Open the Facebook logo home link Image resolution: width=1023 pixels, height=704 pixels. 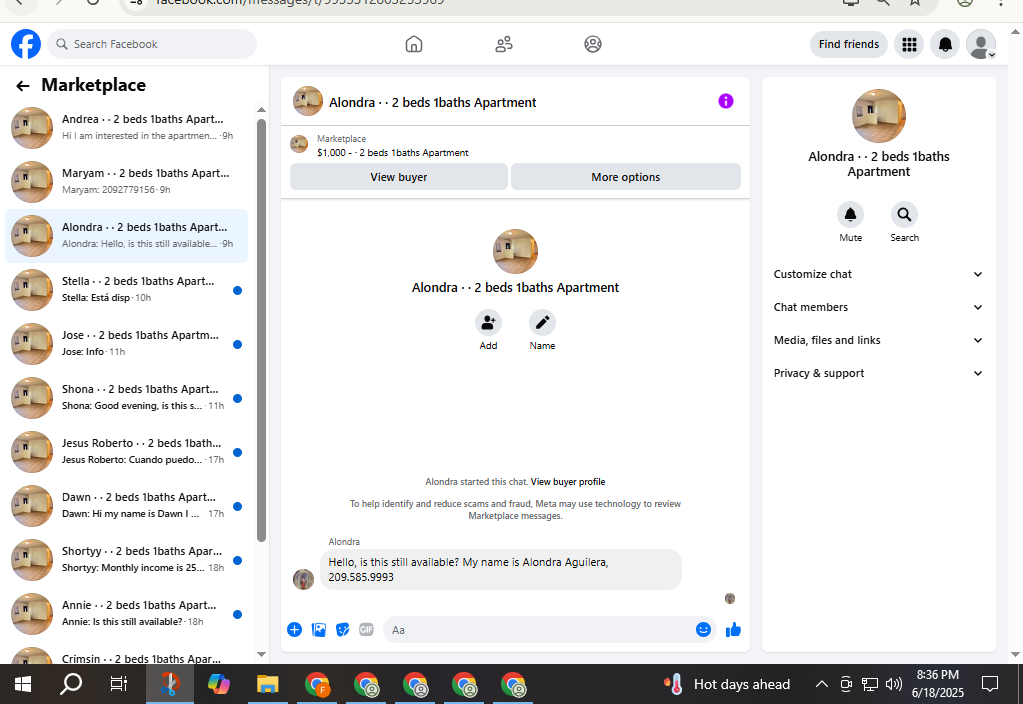(26, 44)
